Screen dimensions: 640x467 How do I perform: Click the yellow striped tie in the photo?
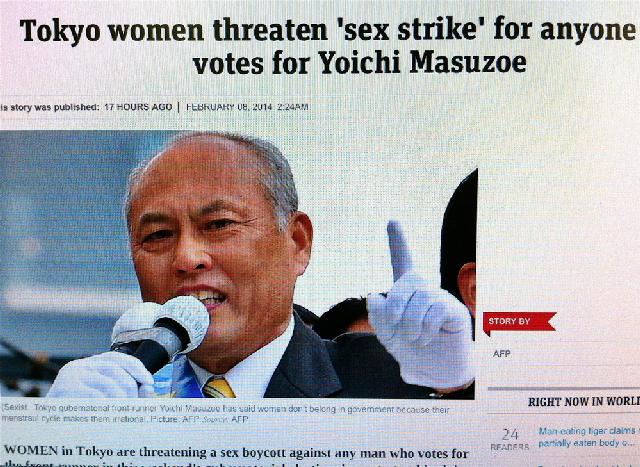[x=219, y=387]
